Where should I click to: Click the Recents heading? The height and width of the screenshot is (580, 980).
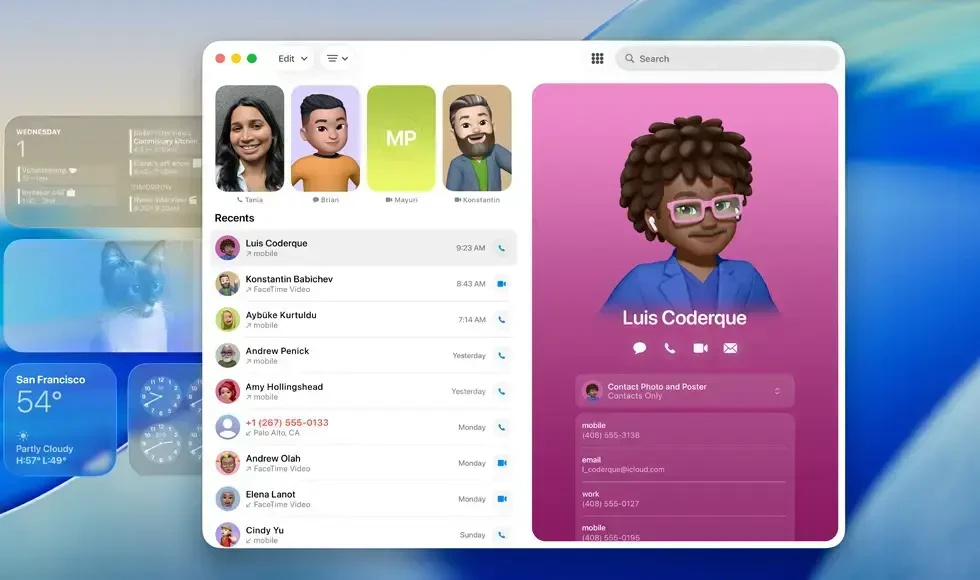click(x=234, y=218)
